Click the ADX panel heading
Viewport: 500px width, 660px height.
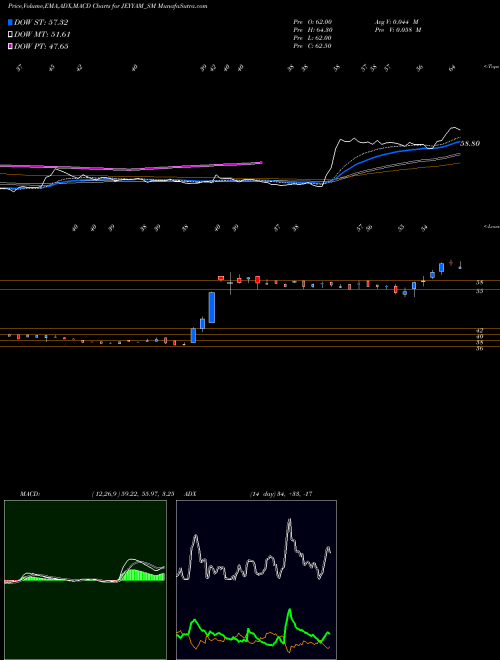[x=190, y=494]
